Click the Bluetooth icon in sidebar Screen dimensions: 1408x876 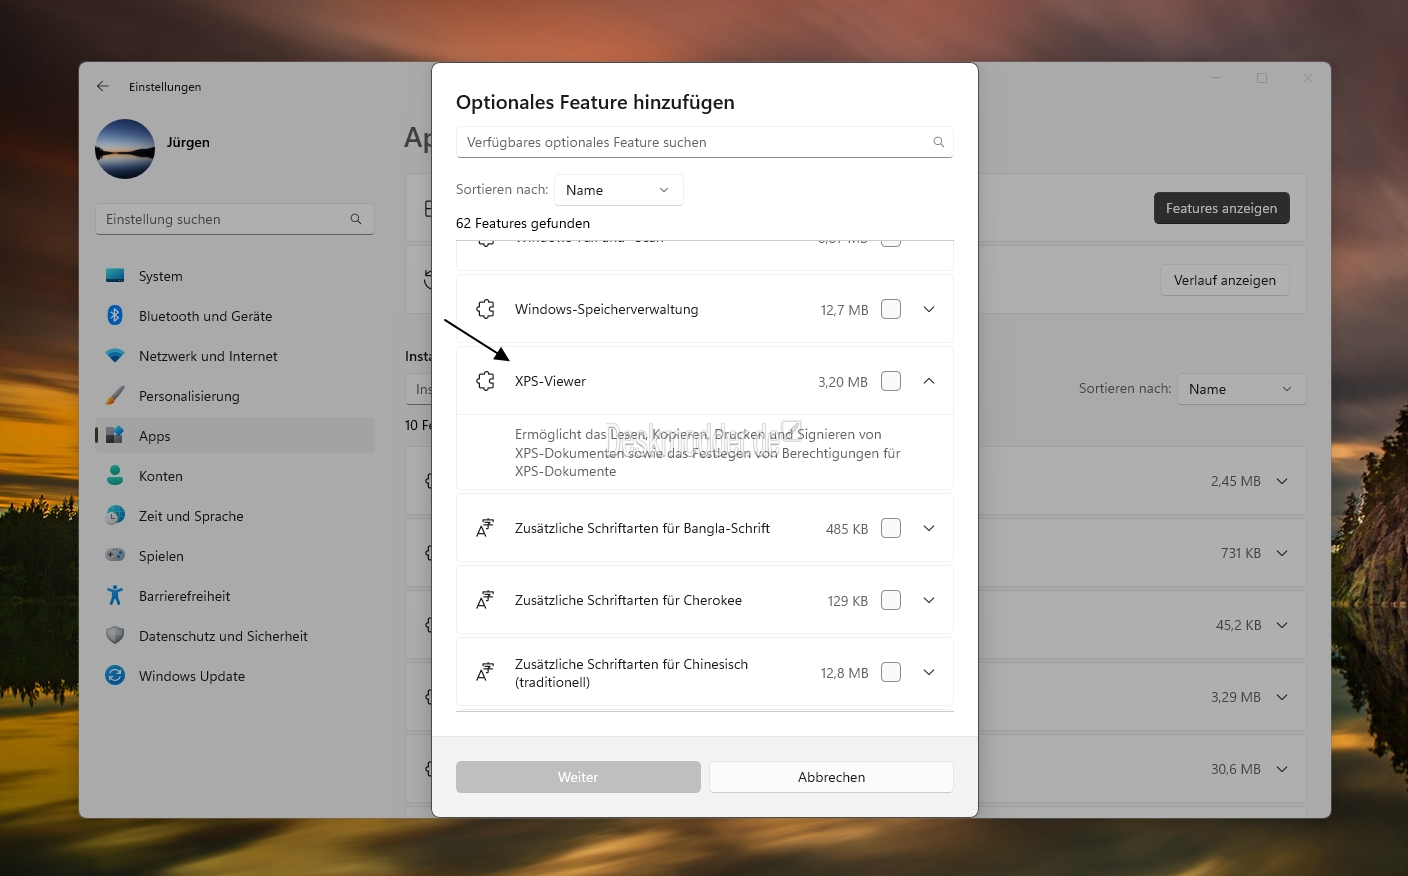click(x=115, y=316)
